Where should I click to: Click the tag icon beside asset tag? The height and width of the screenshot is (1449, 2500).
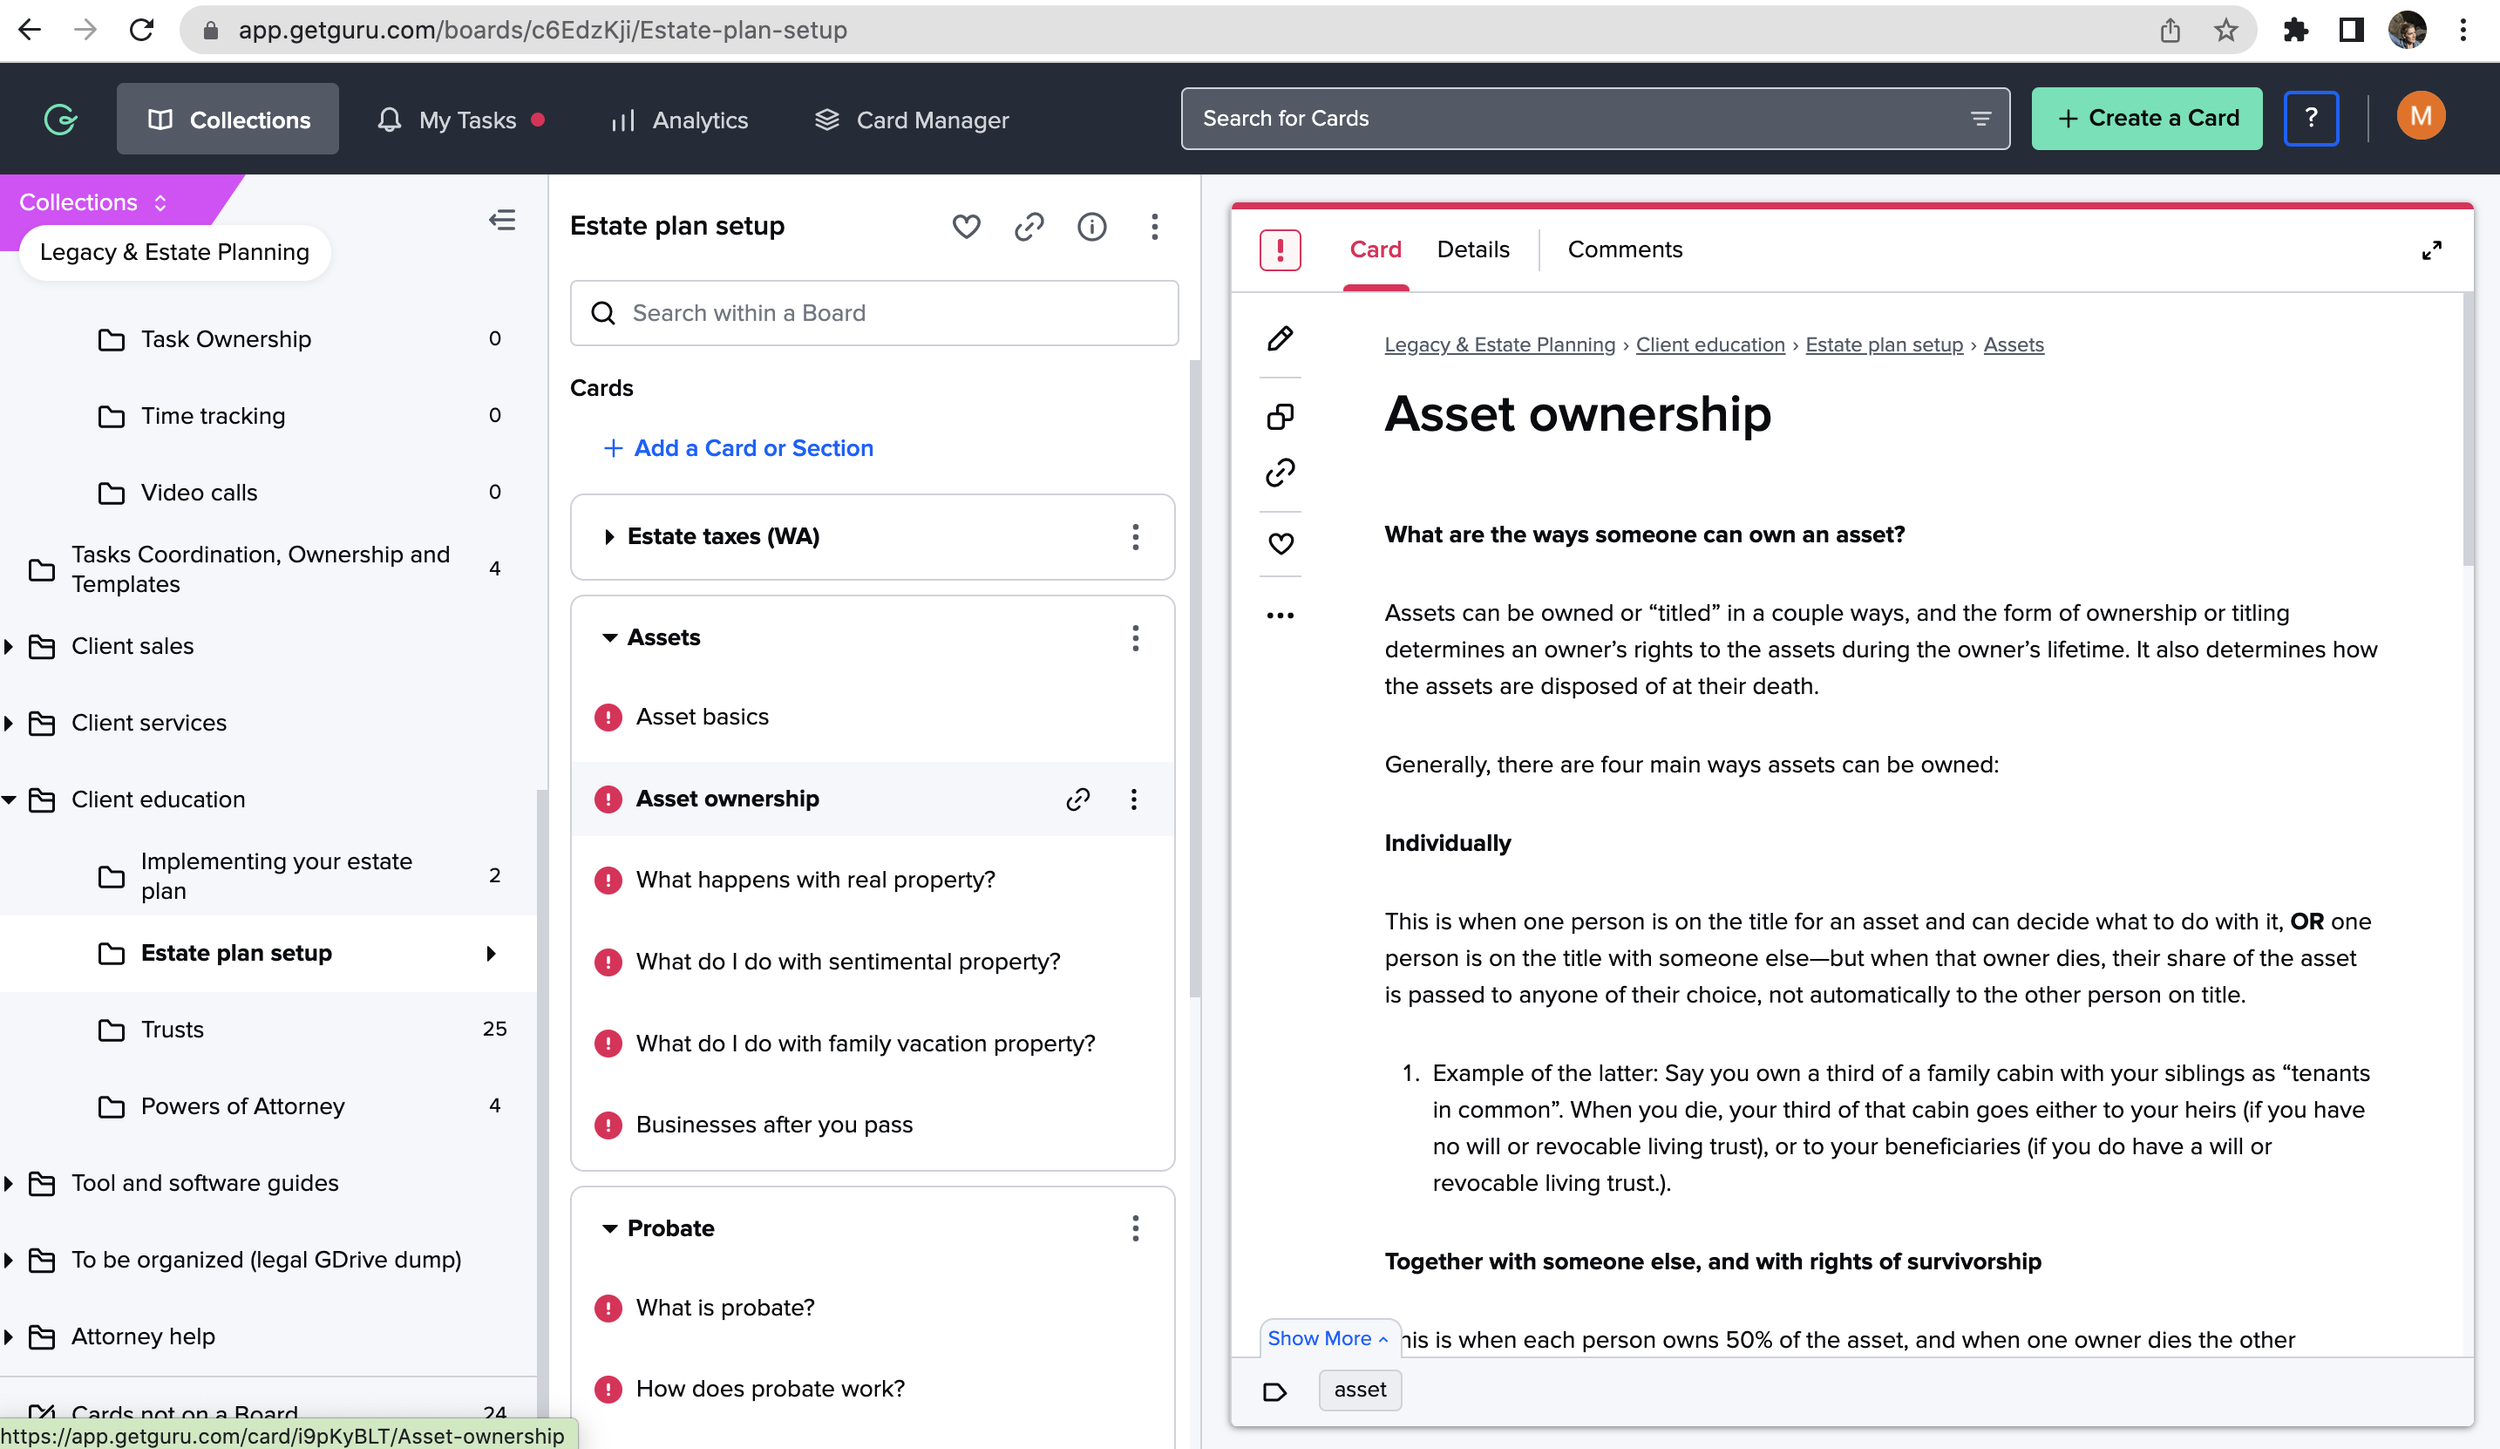click(x=1274, y=1391)
